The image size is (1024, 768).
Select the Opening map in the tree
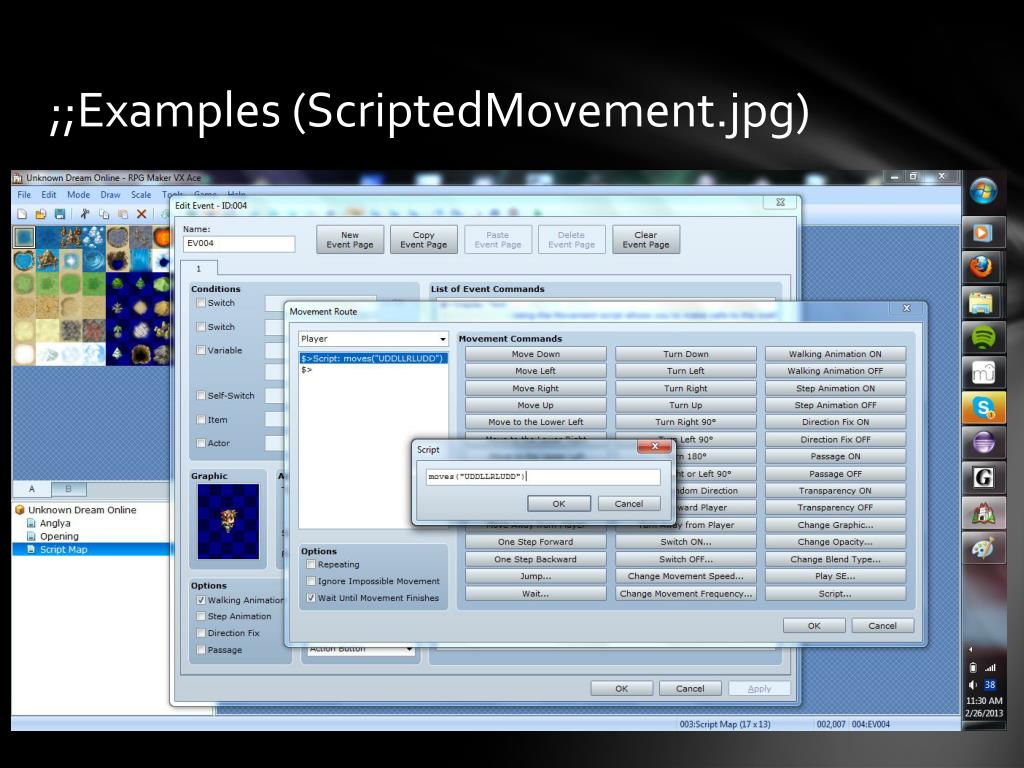tap(59, 536)
